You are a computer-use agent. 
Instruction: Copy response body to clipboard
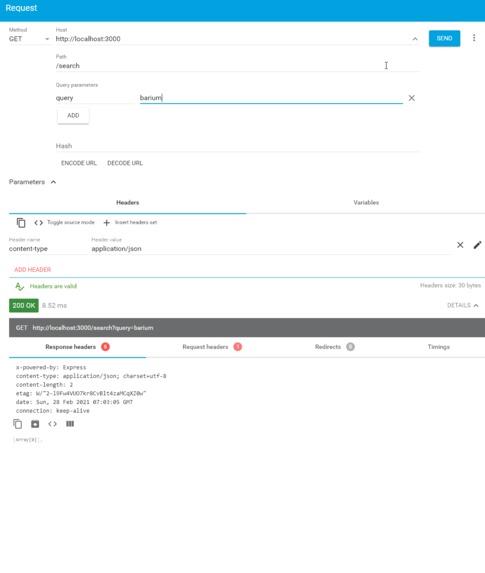(x=18, y=424)
